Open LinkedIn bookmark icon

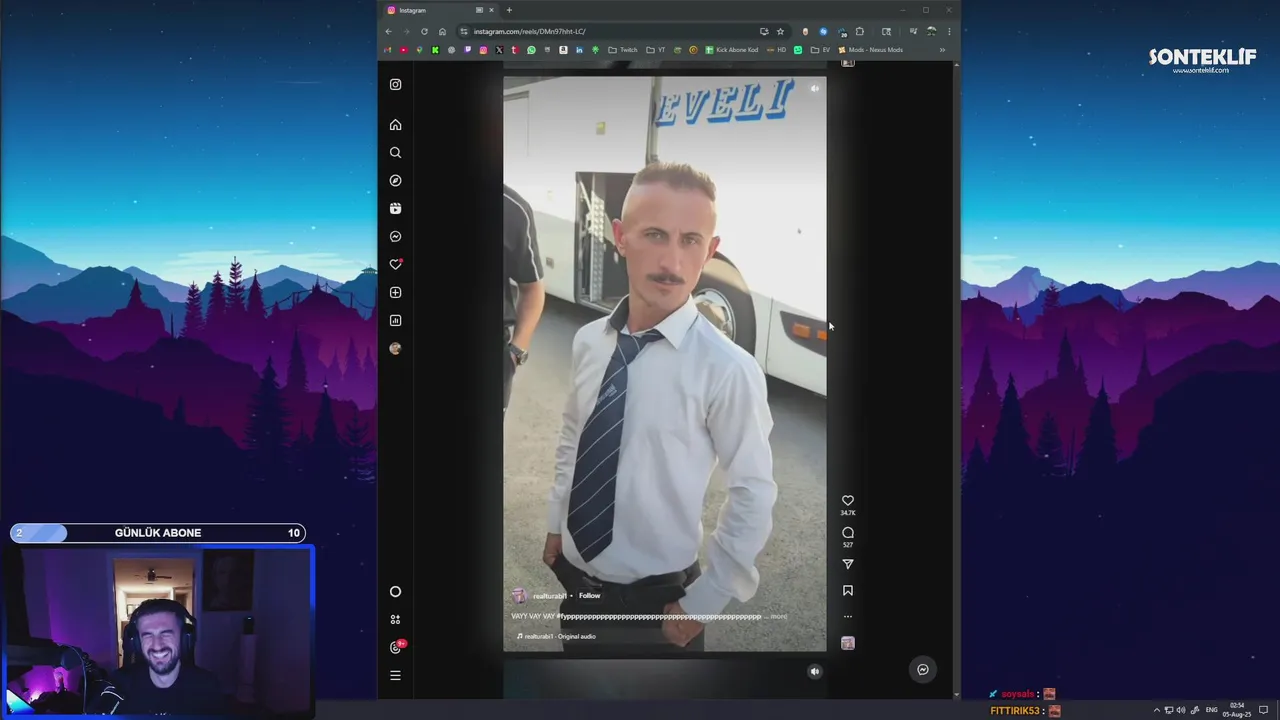tap(579, 50)
